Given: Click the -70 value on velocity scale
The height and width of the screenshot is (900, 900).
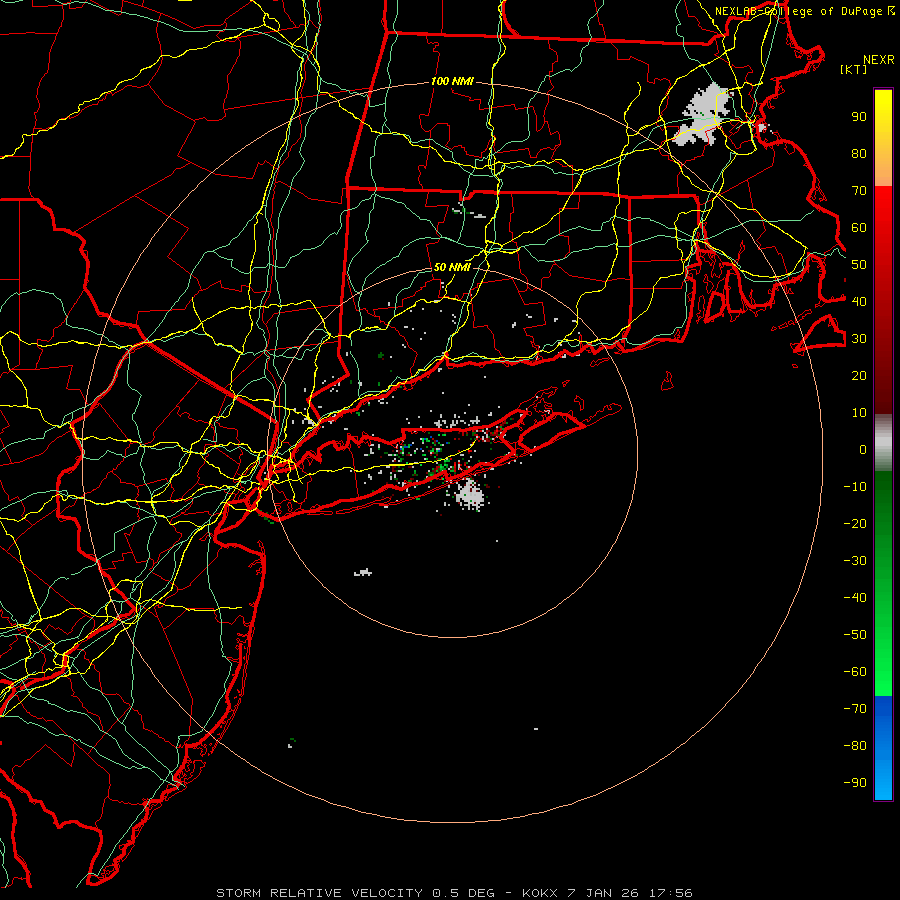Looking at the screenshot, I should pos(855,709).
